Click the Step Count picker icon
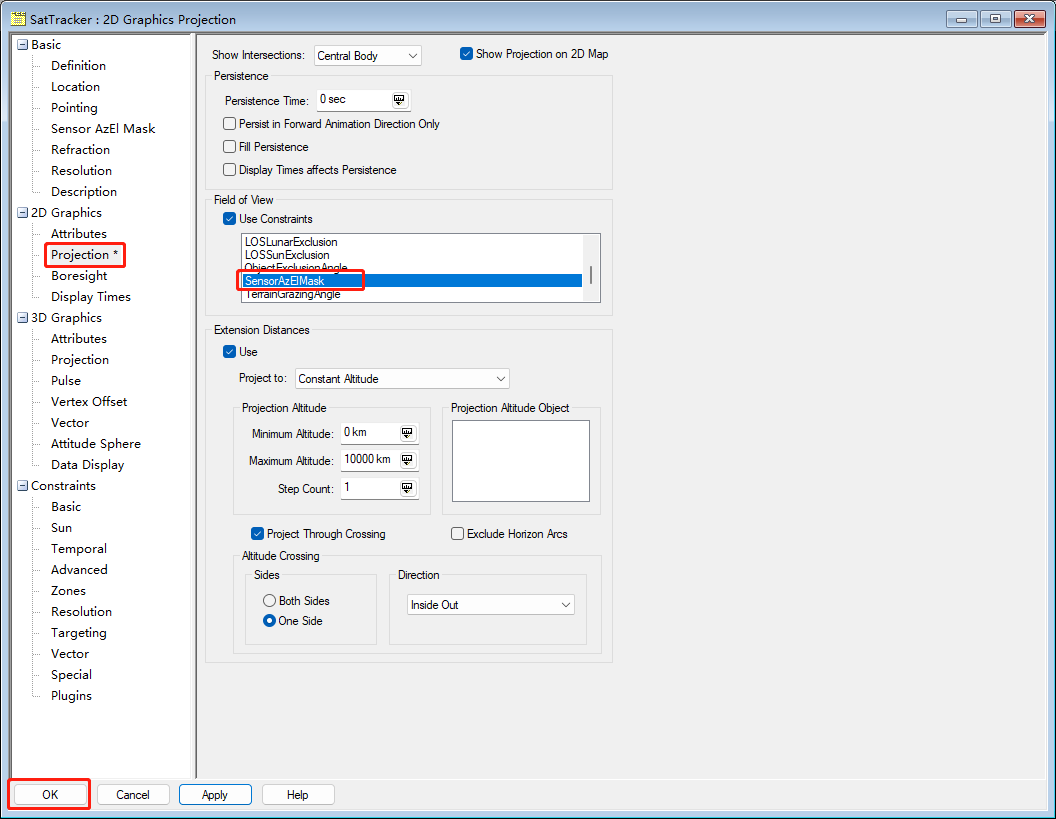Image resolution: width=1056 pixels, height=819 pixels. click(x=407, y=488)
